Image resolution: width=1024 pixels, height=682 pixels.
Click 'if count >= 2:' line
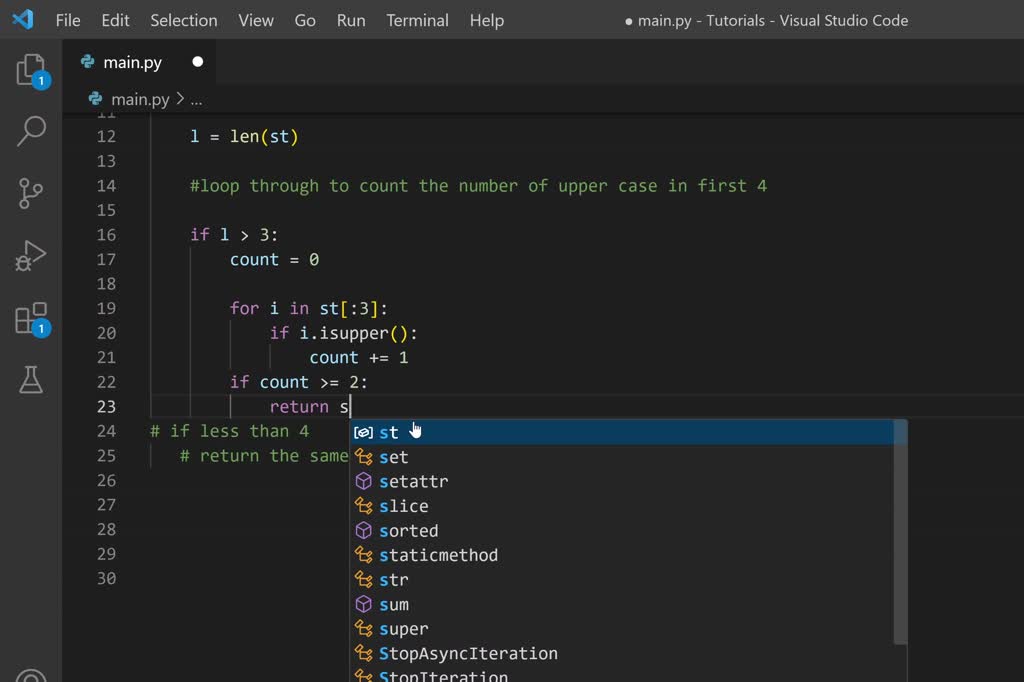point(298,382)
